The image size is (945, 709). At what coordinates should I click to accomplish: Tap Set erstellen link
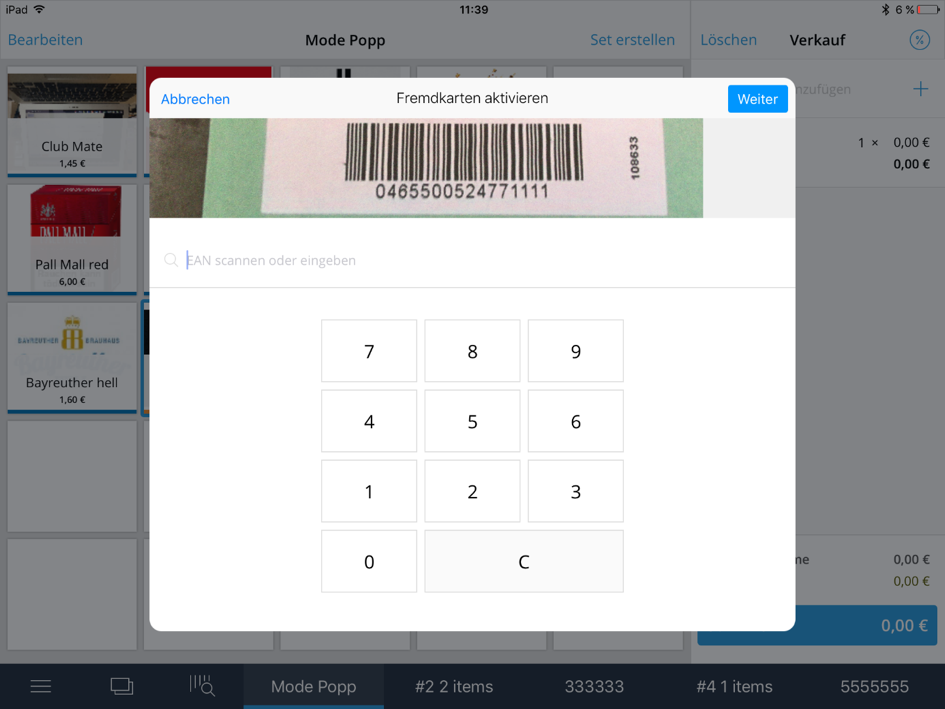pyautogui.click(x=632, y=40)
